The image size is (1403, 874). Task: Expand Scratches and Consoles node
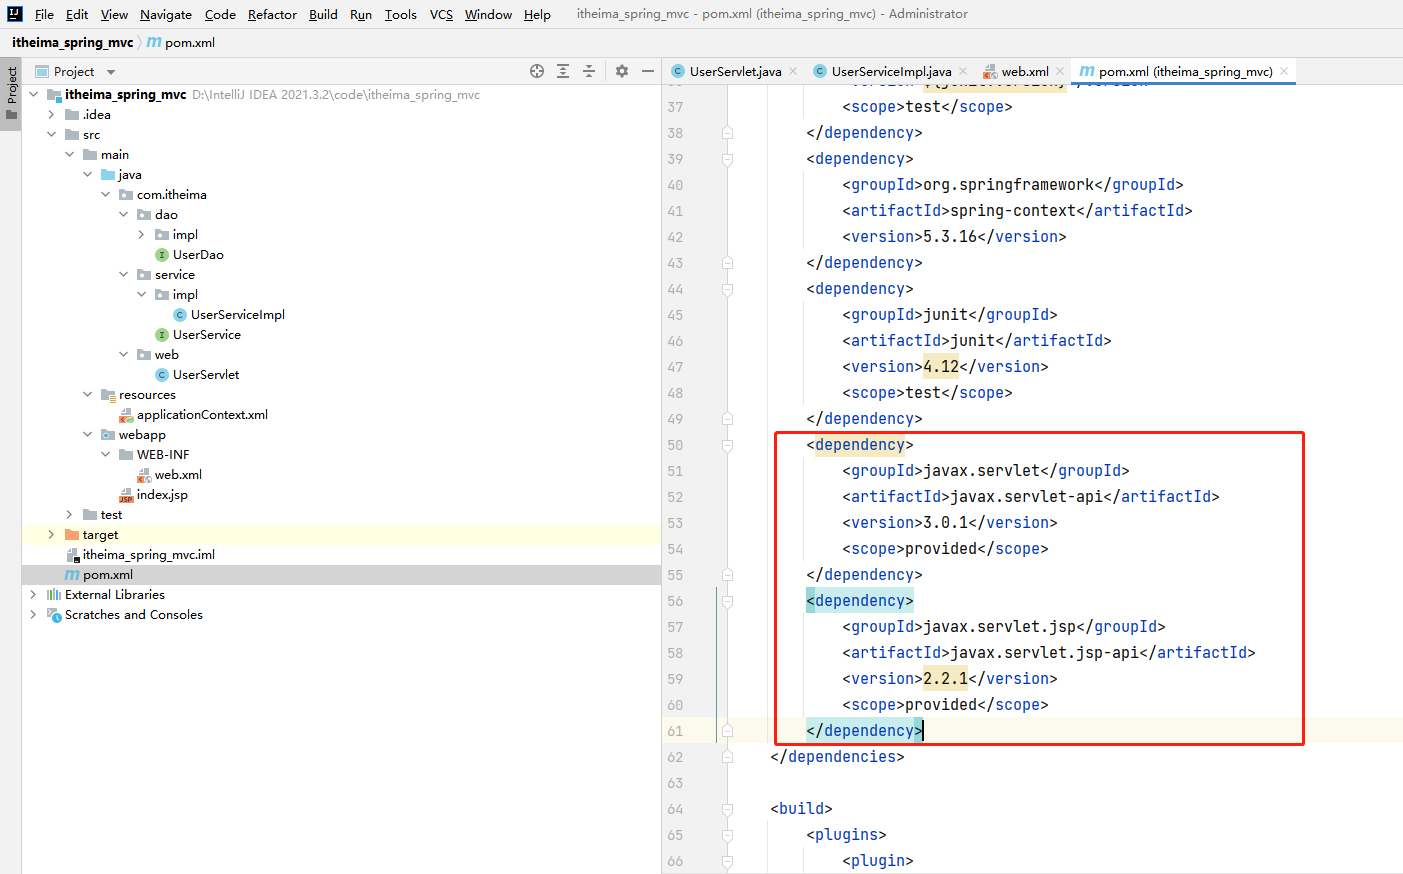coord(34,615)
